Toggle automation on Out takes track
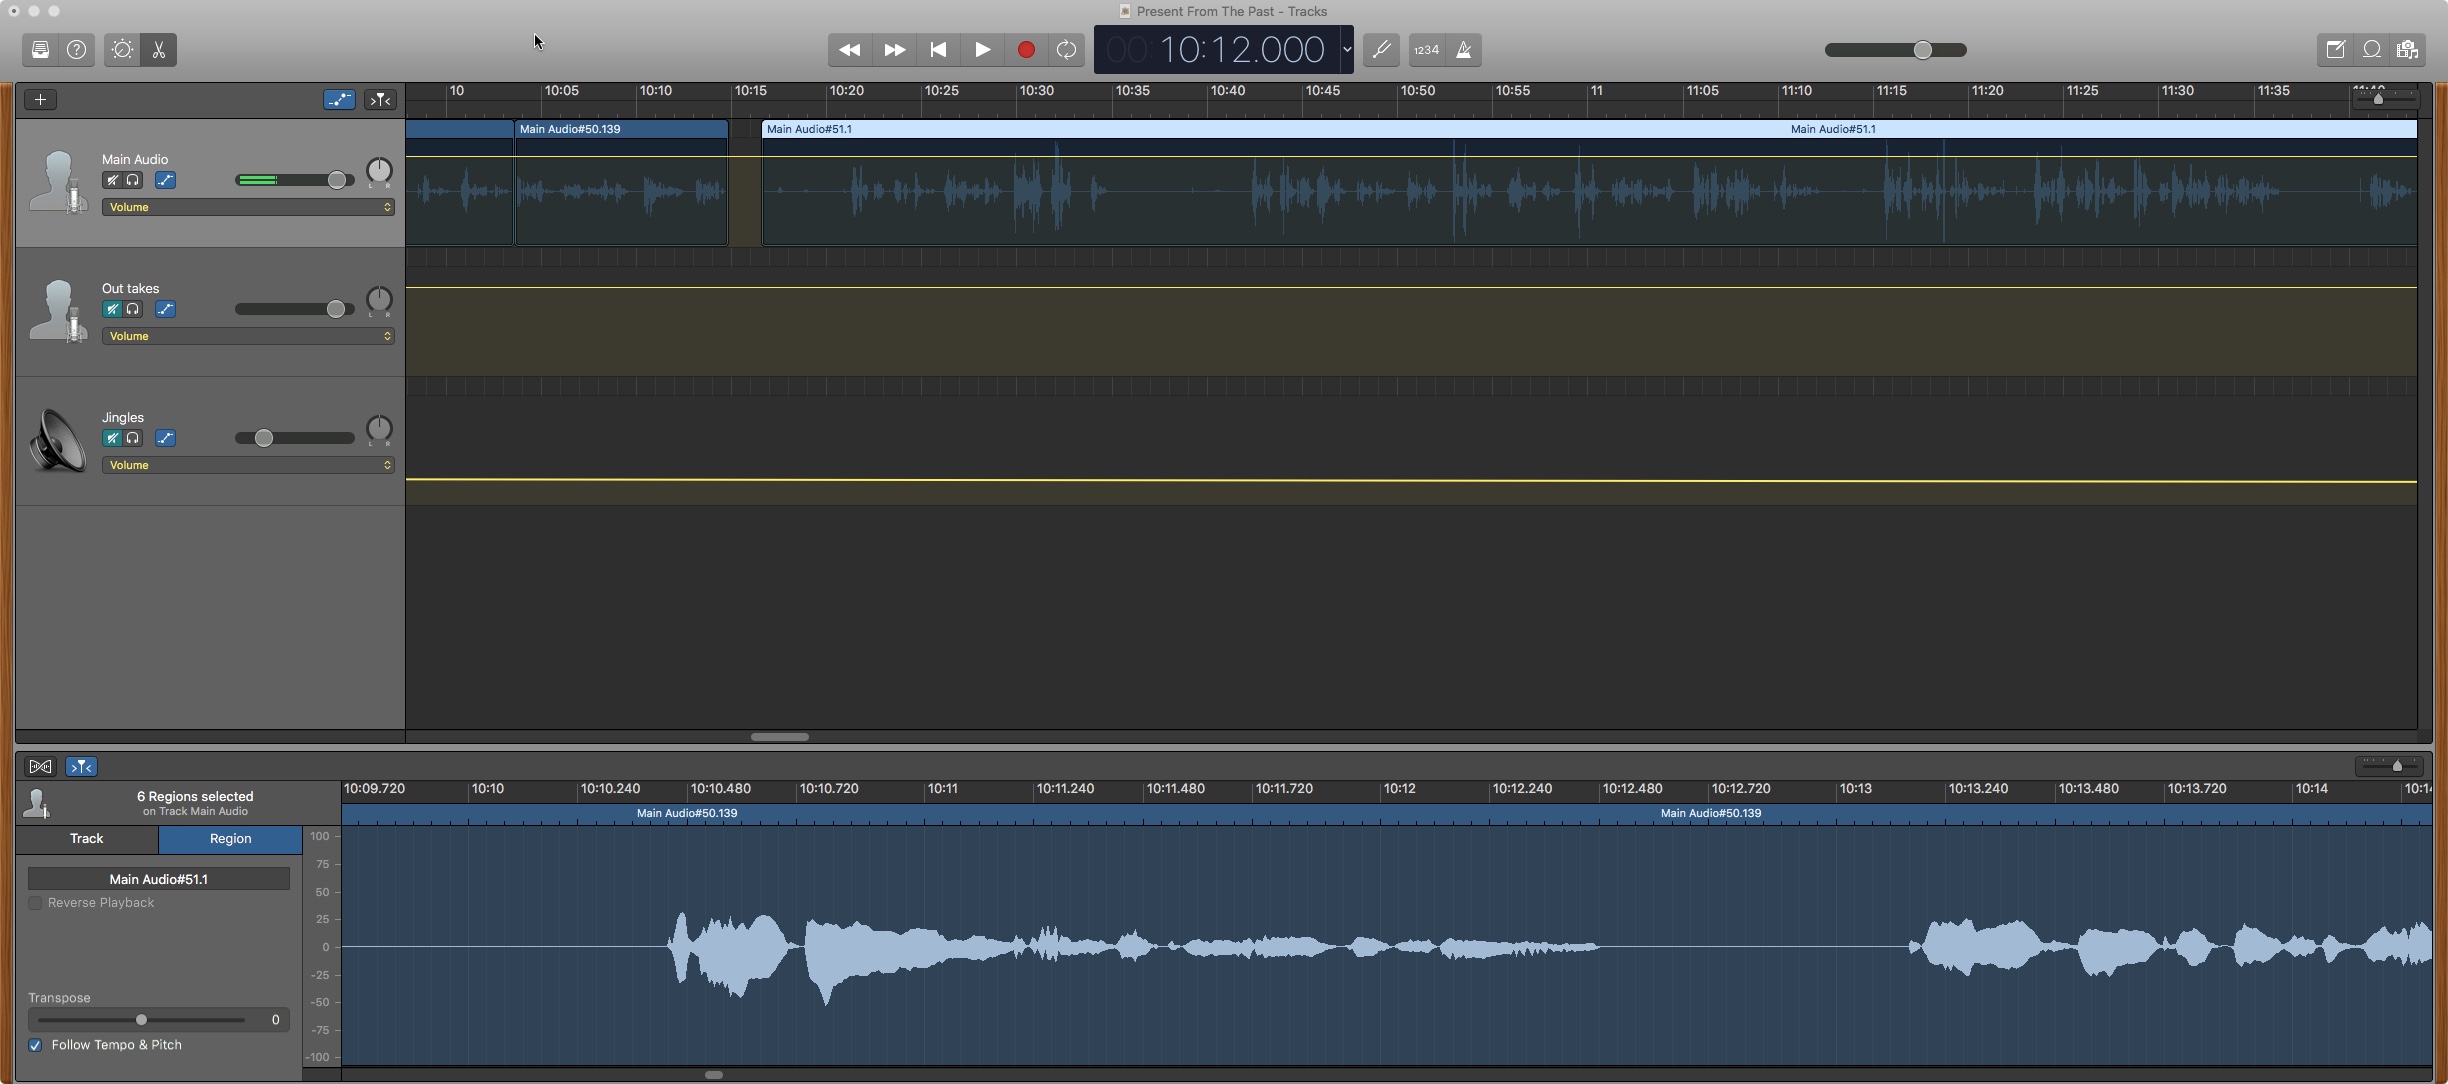Image resolution: width=2448 pixels, height=1084 pixels. [x=166, y=309]
